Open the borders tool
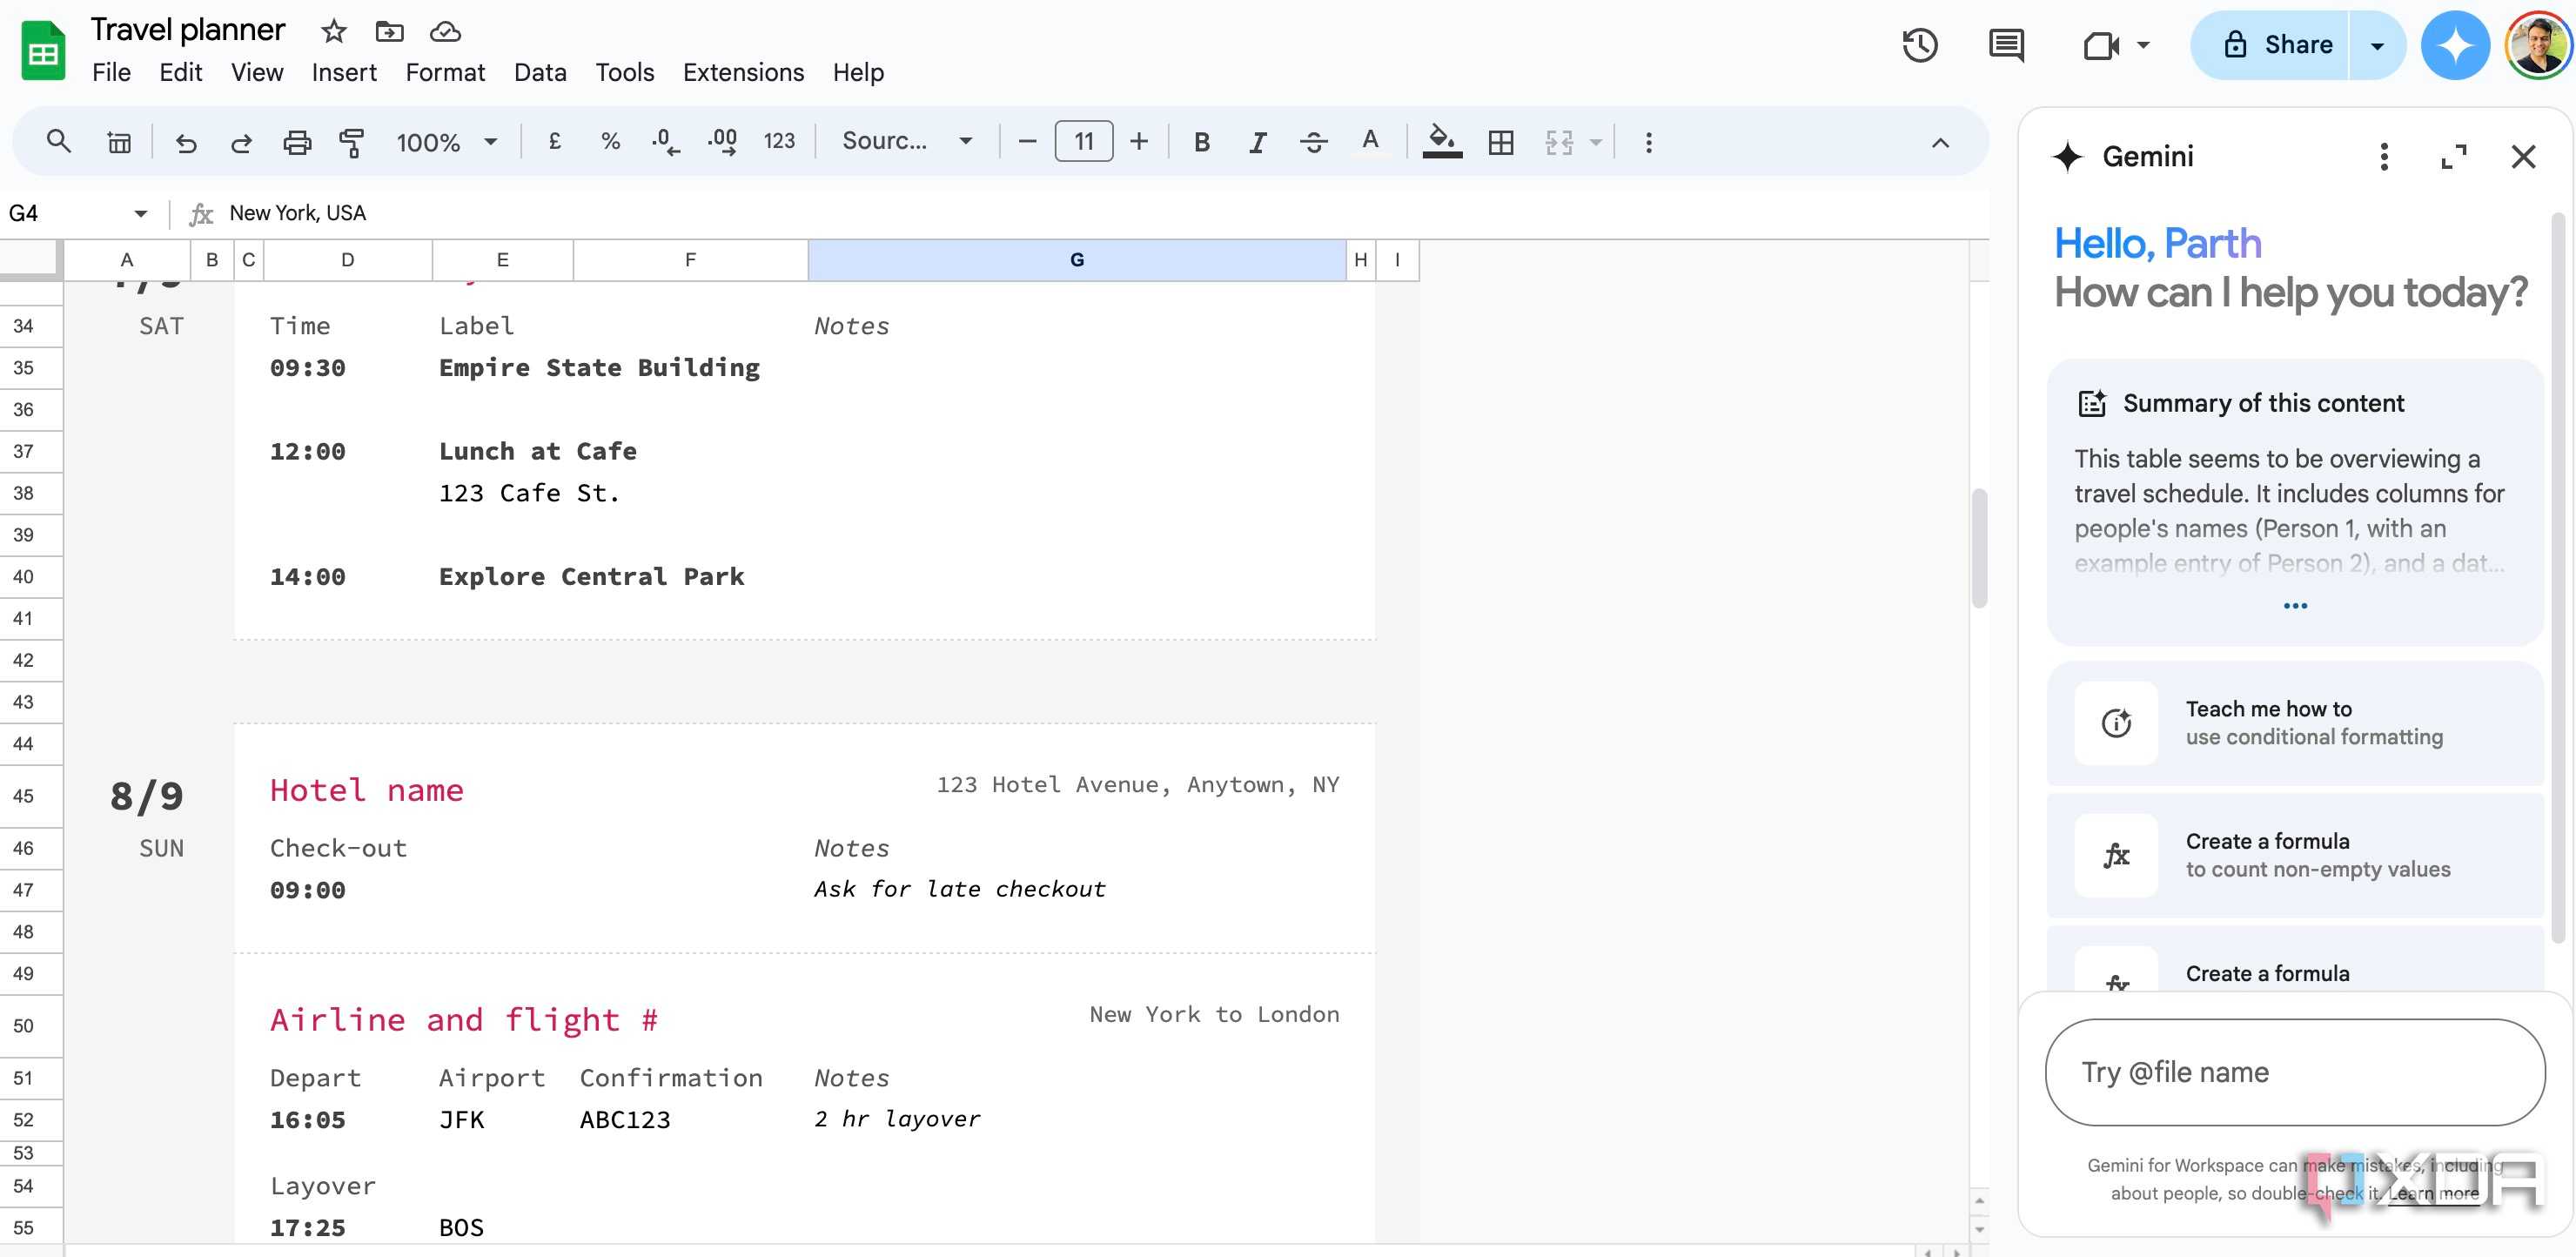The width and height of the screenshot is (2576, 1257). pos(1501,142)
